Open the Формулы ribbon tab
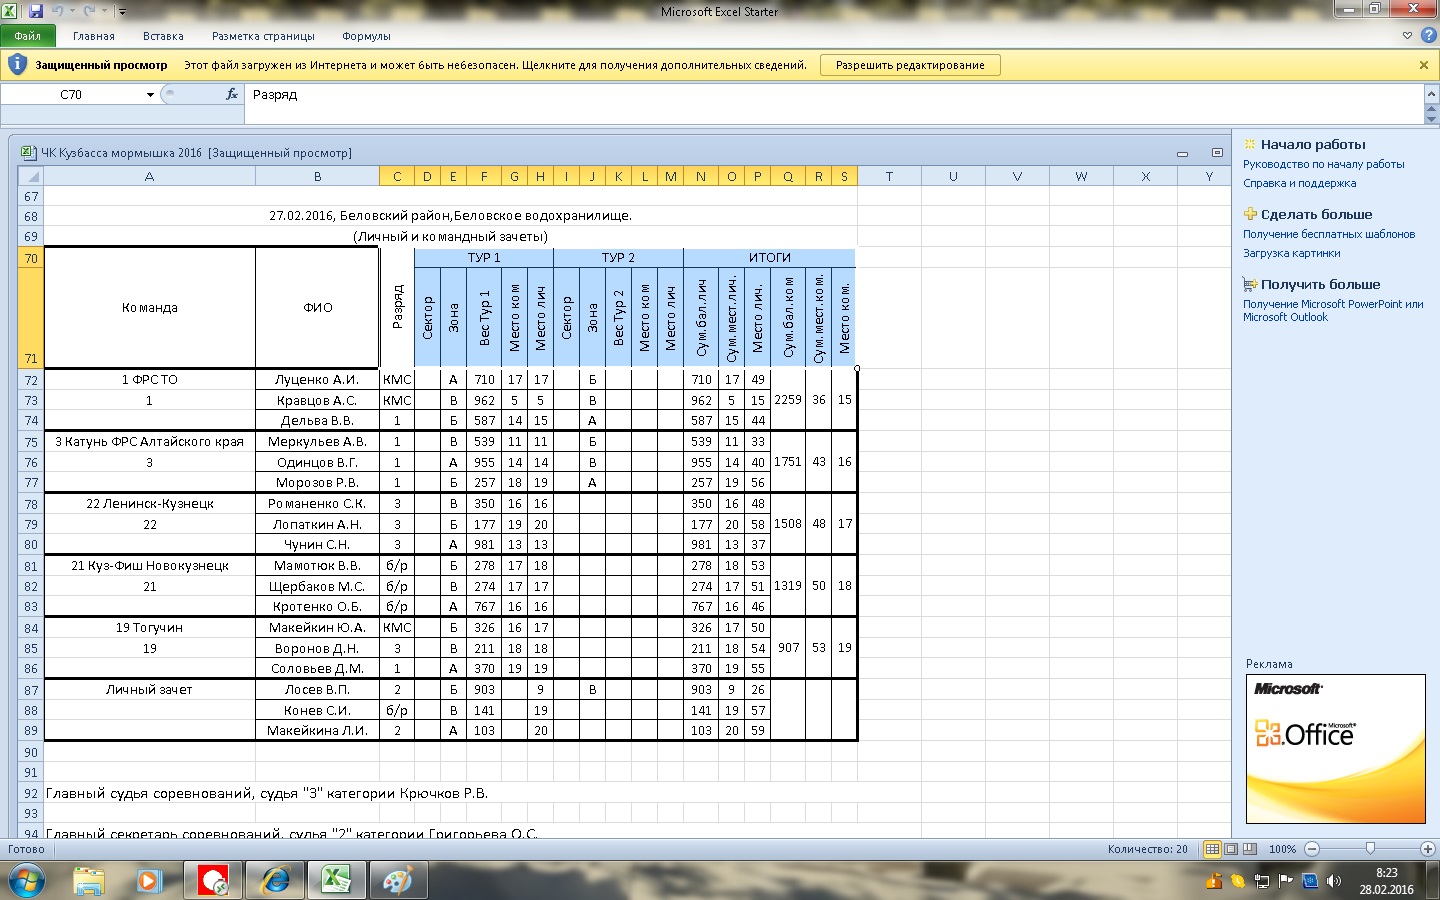Viewport: 1440px width, 900px height. point(366,36)
